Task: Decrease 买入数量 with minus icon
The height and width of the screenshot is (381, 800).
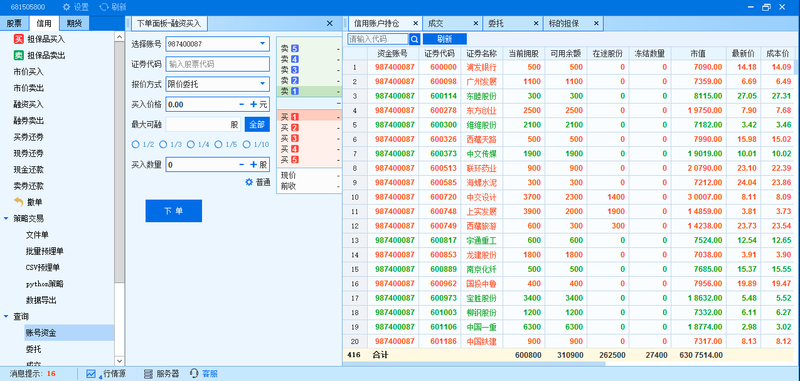Action: [242, 165]
